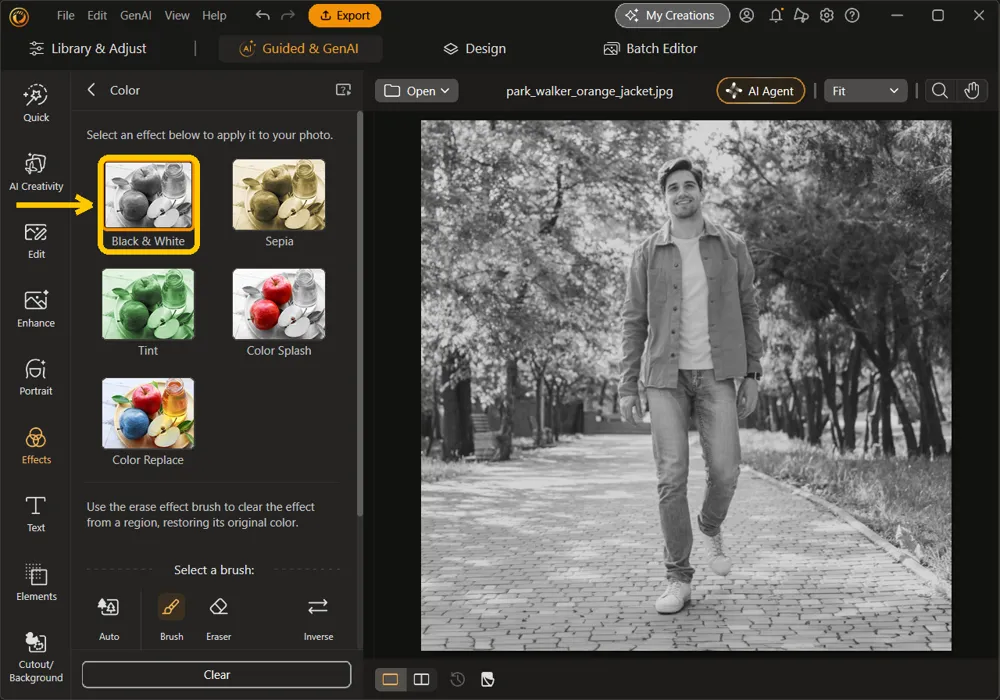
Task: Click the app logo icon
Action: click(x=19, y=17)
